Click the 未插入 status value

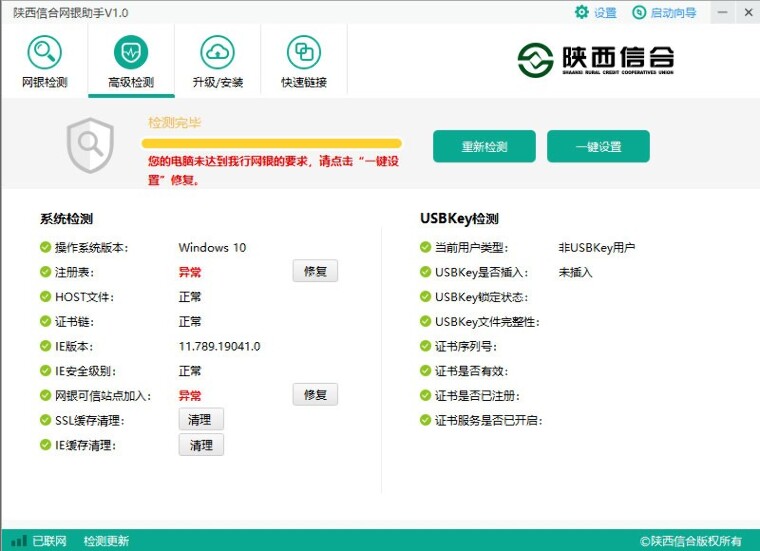click(x=575, y=272)
